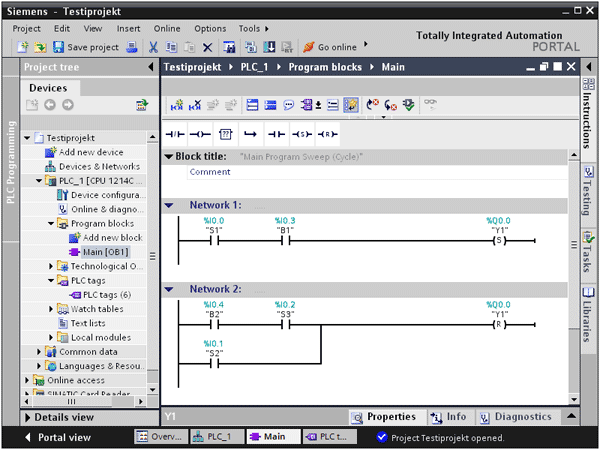600x450 pixels.
Task: Insert a Reset coil instruction
Action: [328, 134]
